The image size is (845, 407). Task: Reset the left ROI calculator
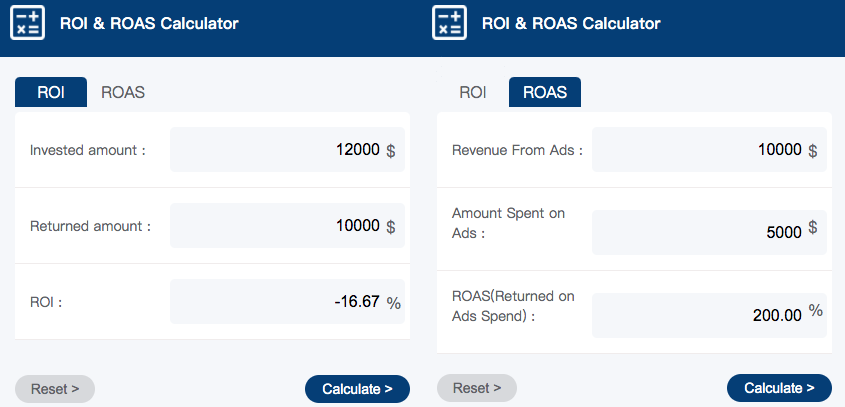click(55, 389)
